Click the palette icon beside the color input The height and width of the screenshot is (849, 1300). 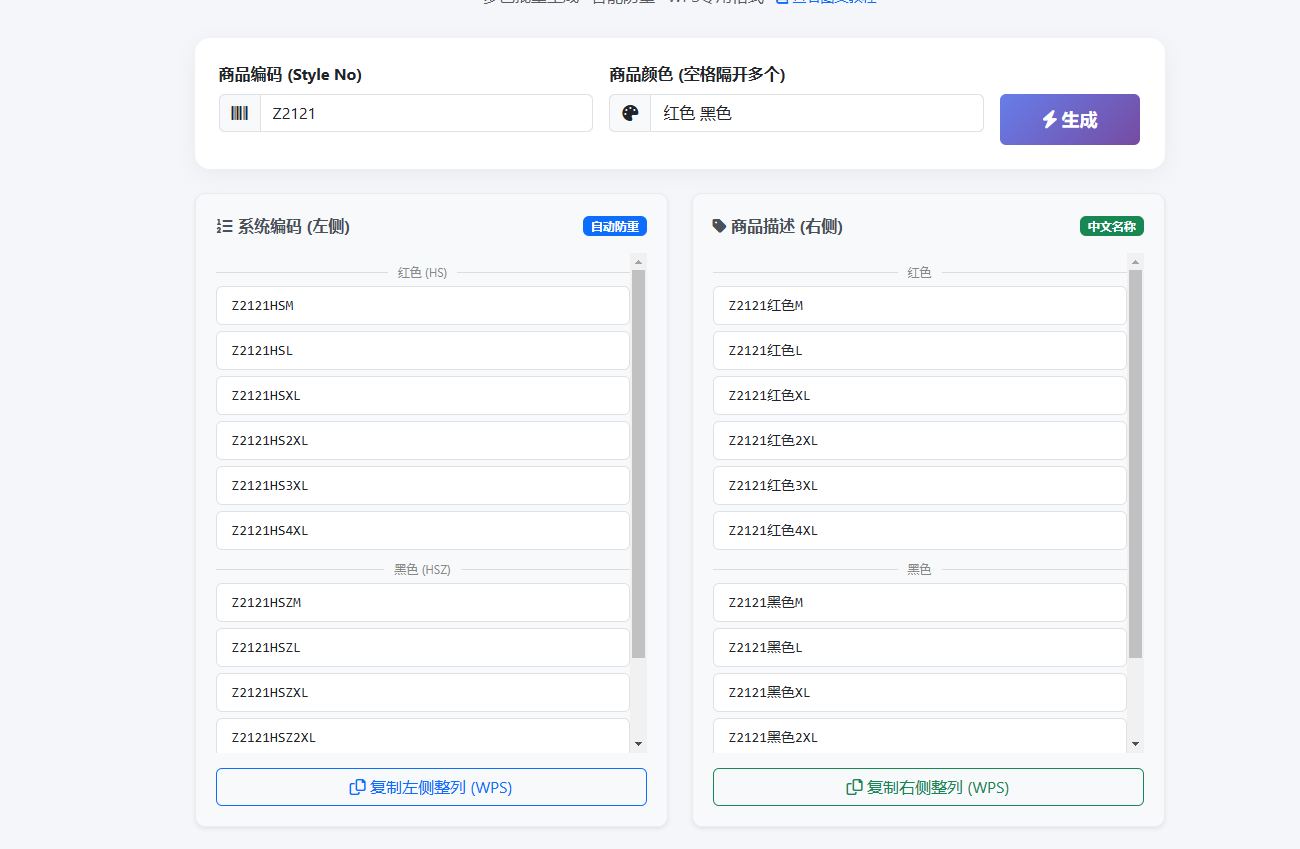tap(629, 113)
